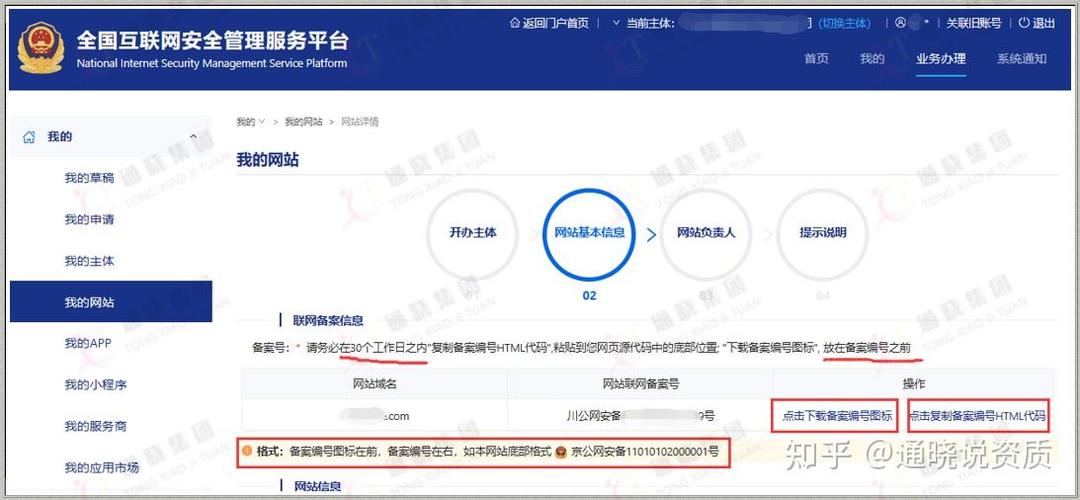This screenshot has height=500, width=1080.
Task: Click the domain cell ending in .com
Action: pyautogui.click(x=375, y=416)
